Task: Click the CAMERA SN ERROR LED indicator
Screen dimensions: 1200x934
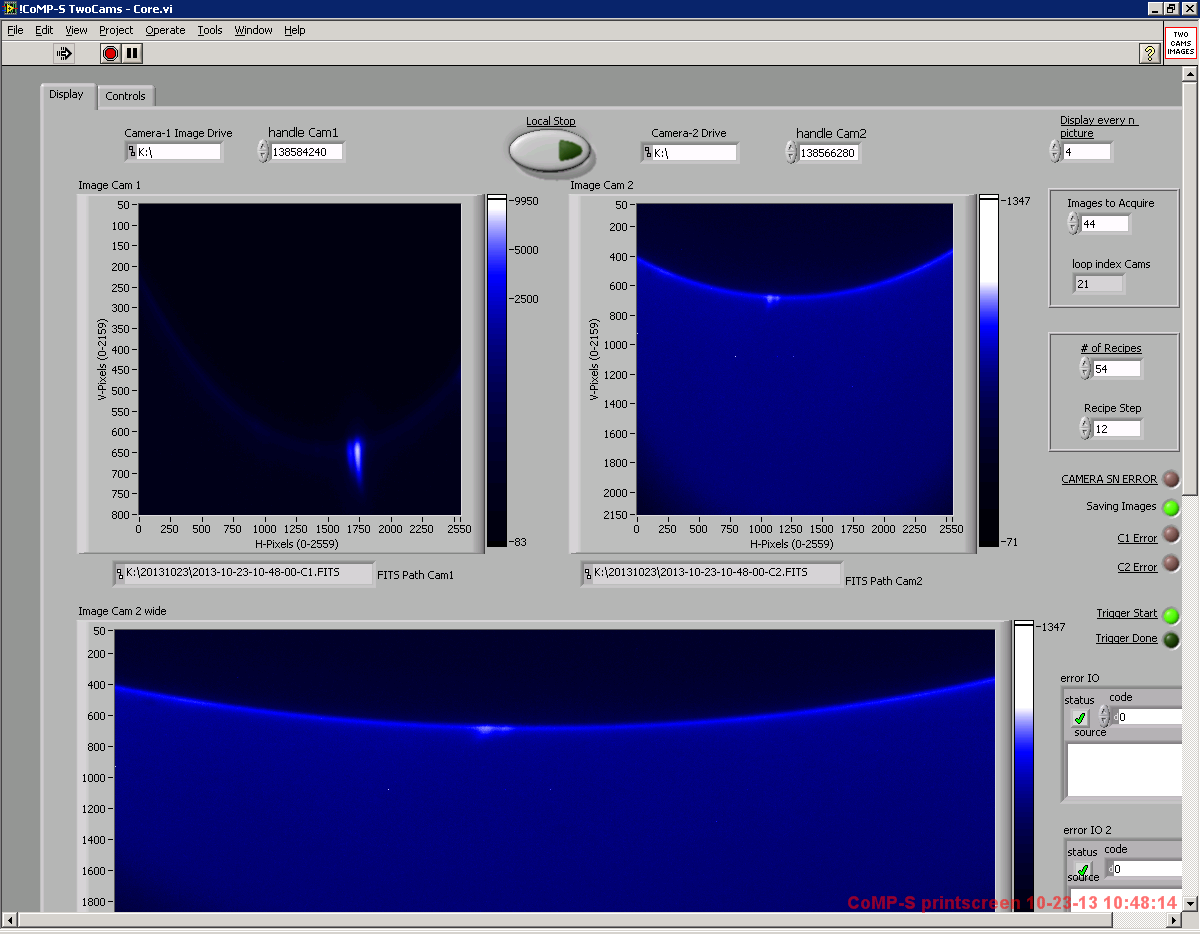Action: point(1171,479)
